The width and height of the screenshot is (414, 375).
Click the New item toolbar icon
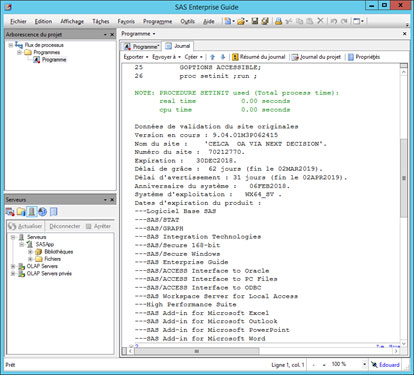pos(228,21)
